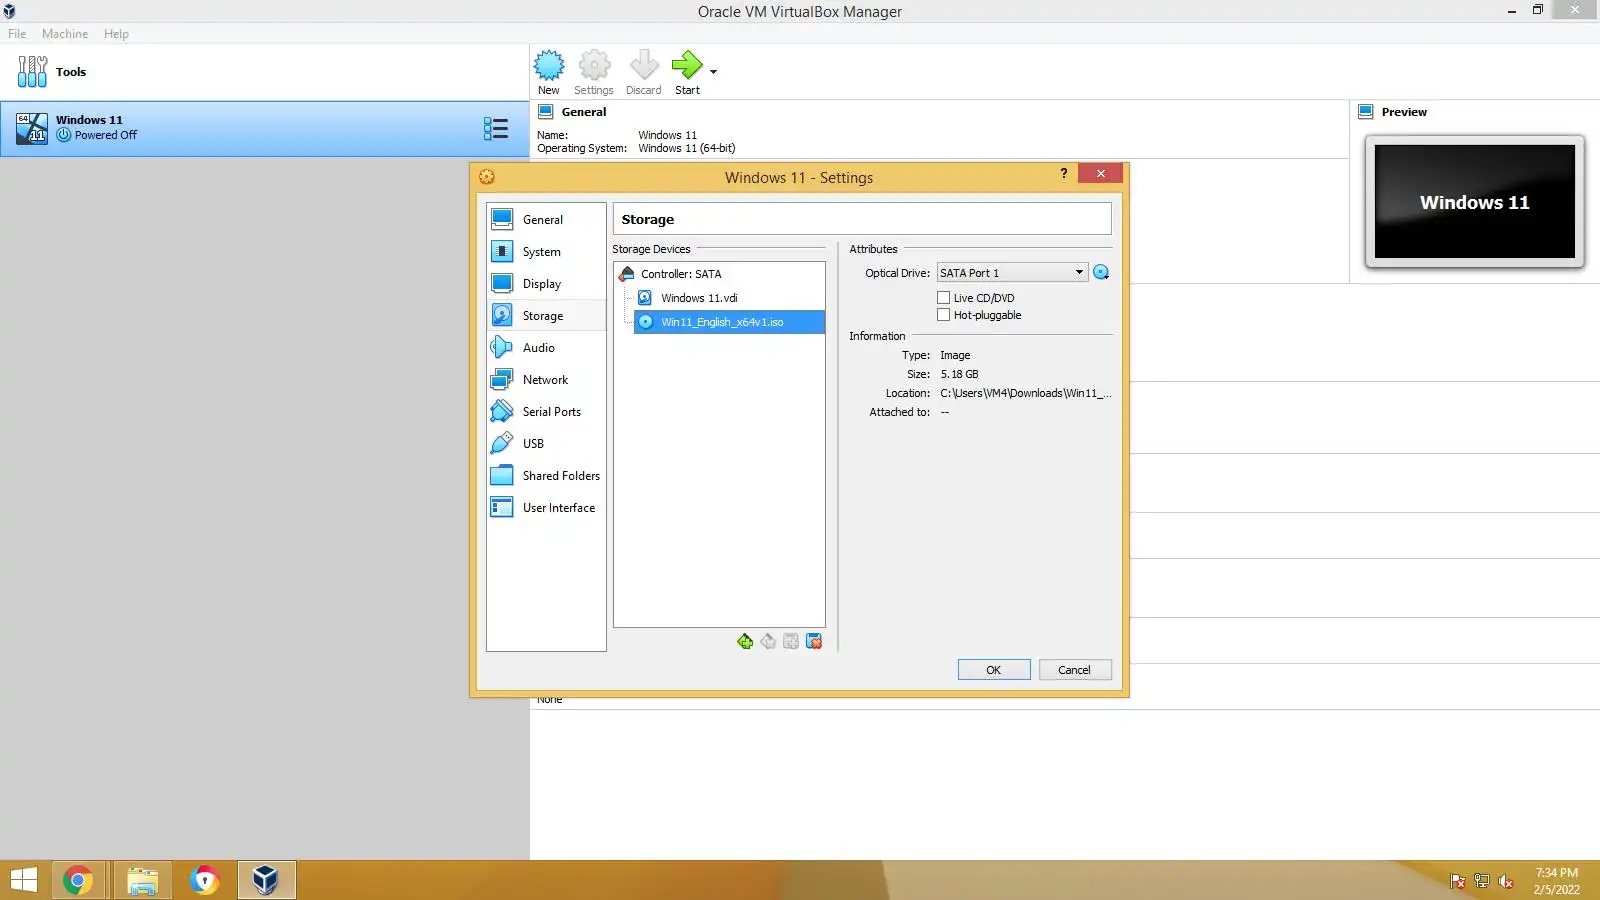Switch to General settings category
Screen dimensions: 1600x900
(546, 220)
